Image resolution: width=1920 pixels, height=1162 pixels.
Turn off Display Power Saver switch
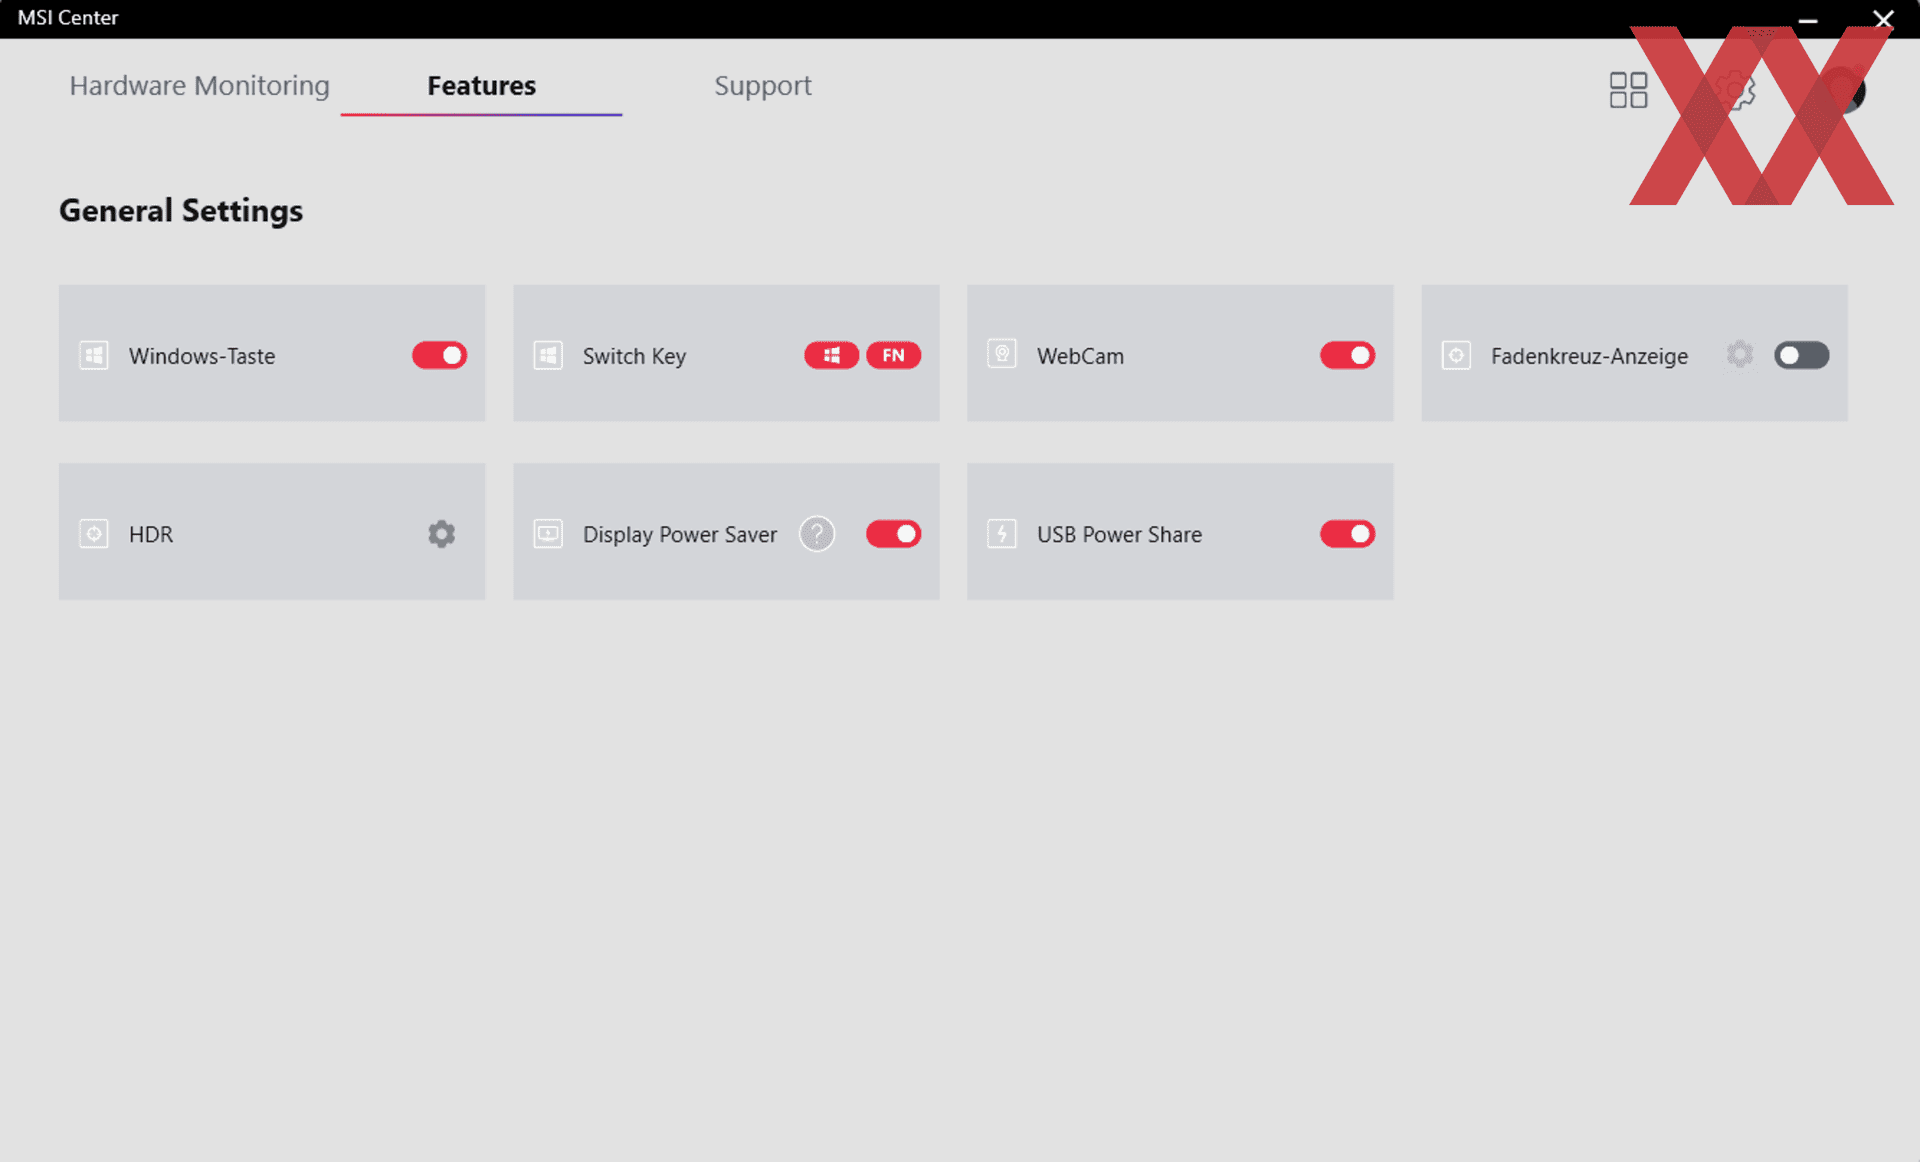coord(893,534)
